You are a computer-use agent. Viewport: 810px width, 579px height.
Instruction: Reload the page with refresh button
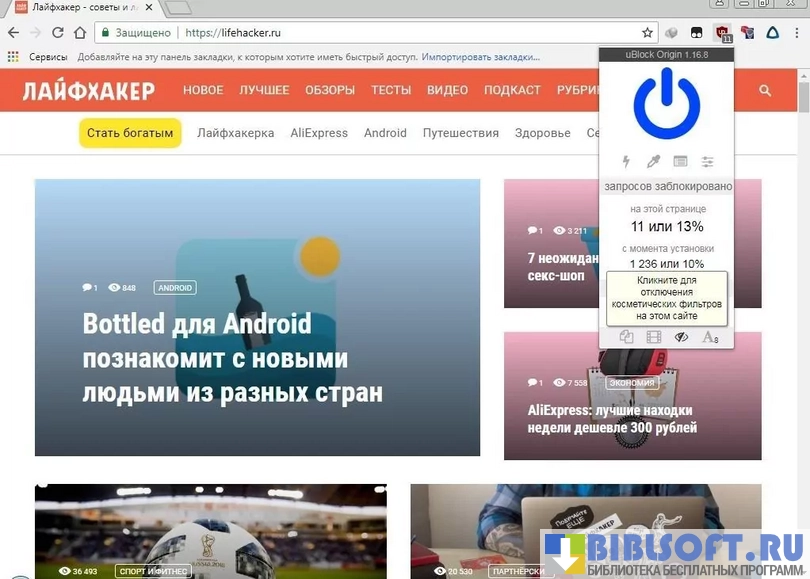coord(57,33)
